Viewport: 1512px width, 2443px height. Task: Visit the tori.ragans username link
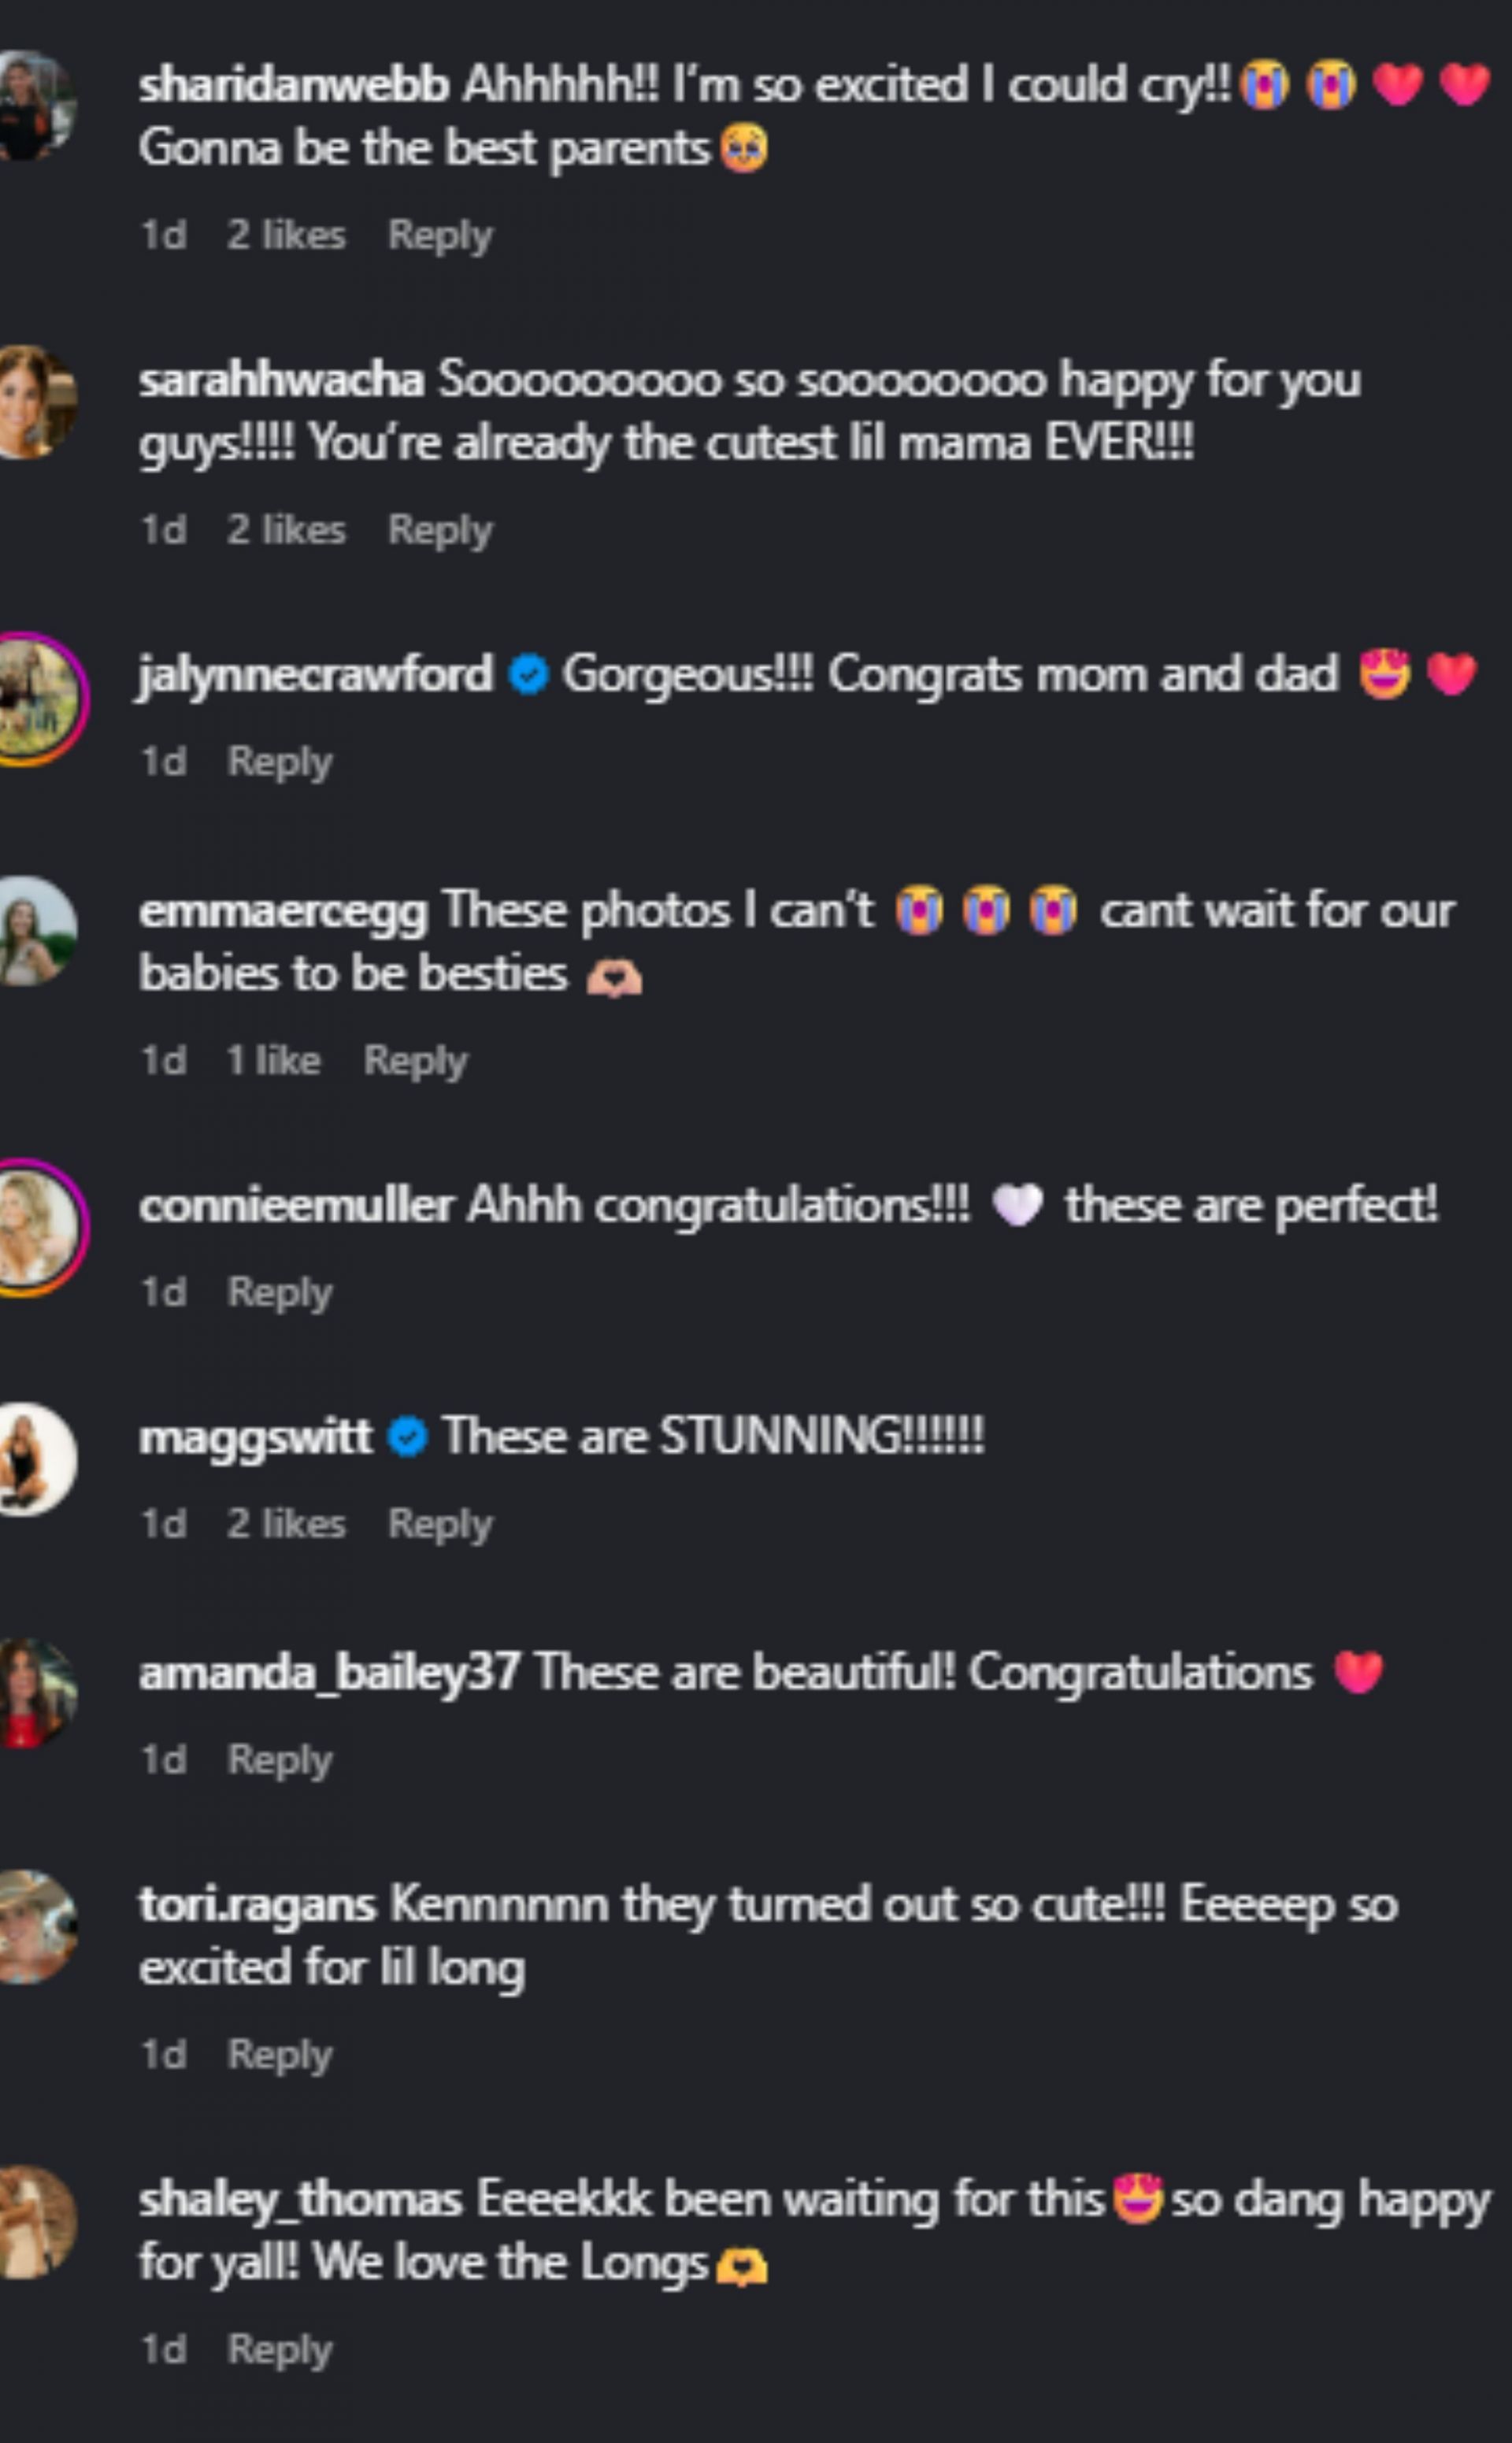coord(257,1905)
